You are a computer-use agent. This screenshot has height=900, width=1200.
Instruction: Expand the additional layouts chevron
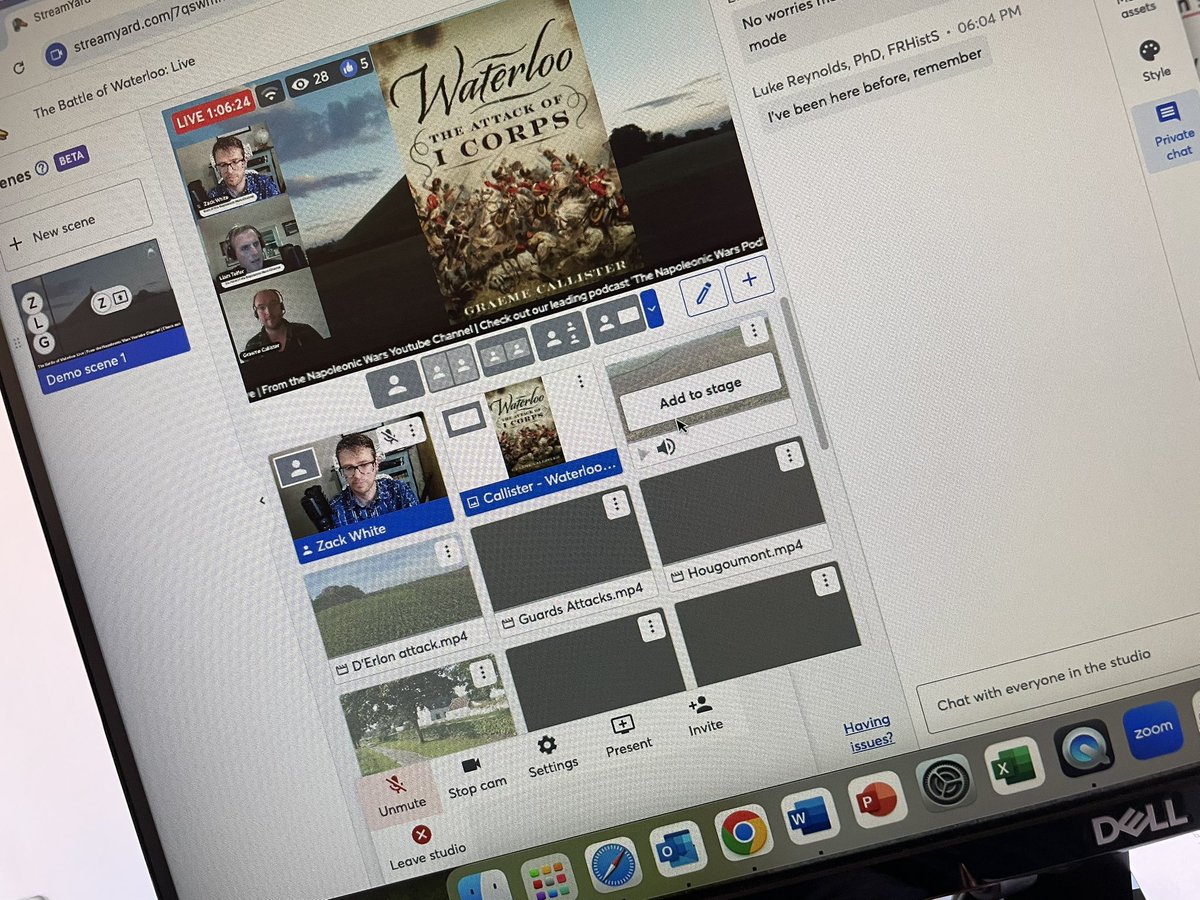pyautogui.click(x=653, y=310)
